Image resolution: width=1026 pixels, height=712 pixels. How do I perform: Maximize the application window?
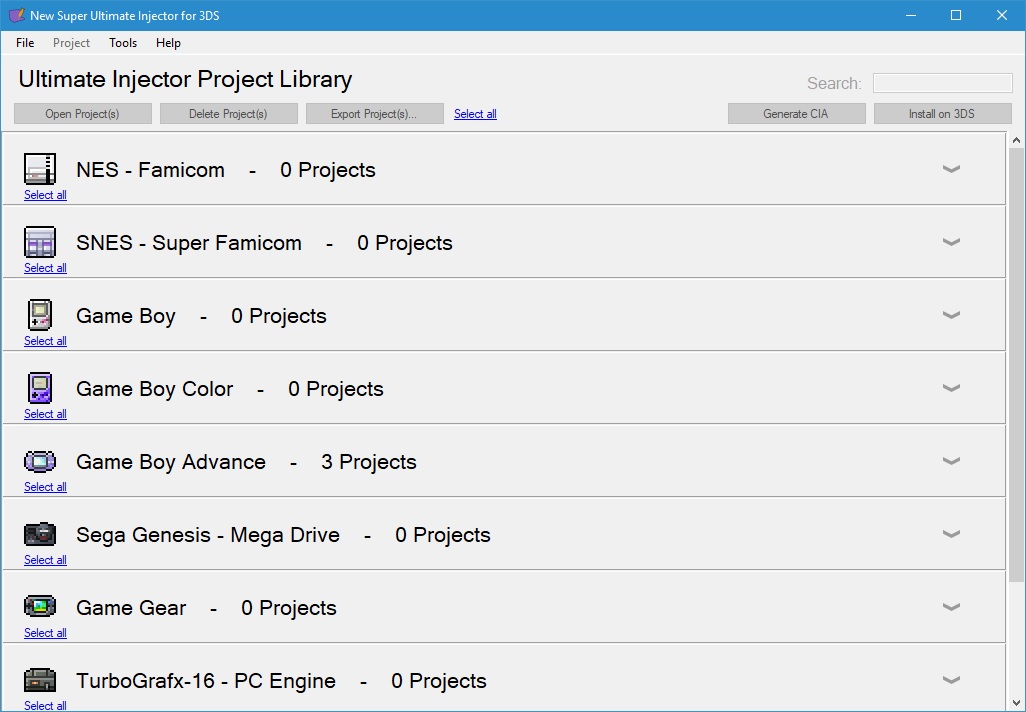(956, 15)
